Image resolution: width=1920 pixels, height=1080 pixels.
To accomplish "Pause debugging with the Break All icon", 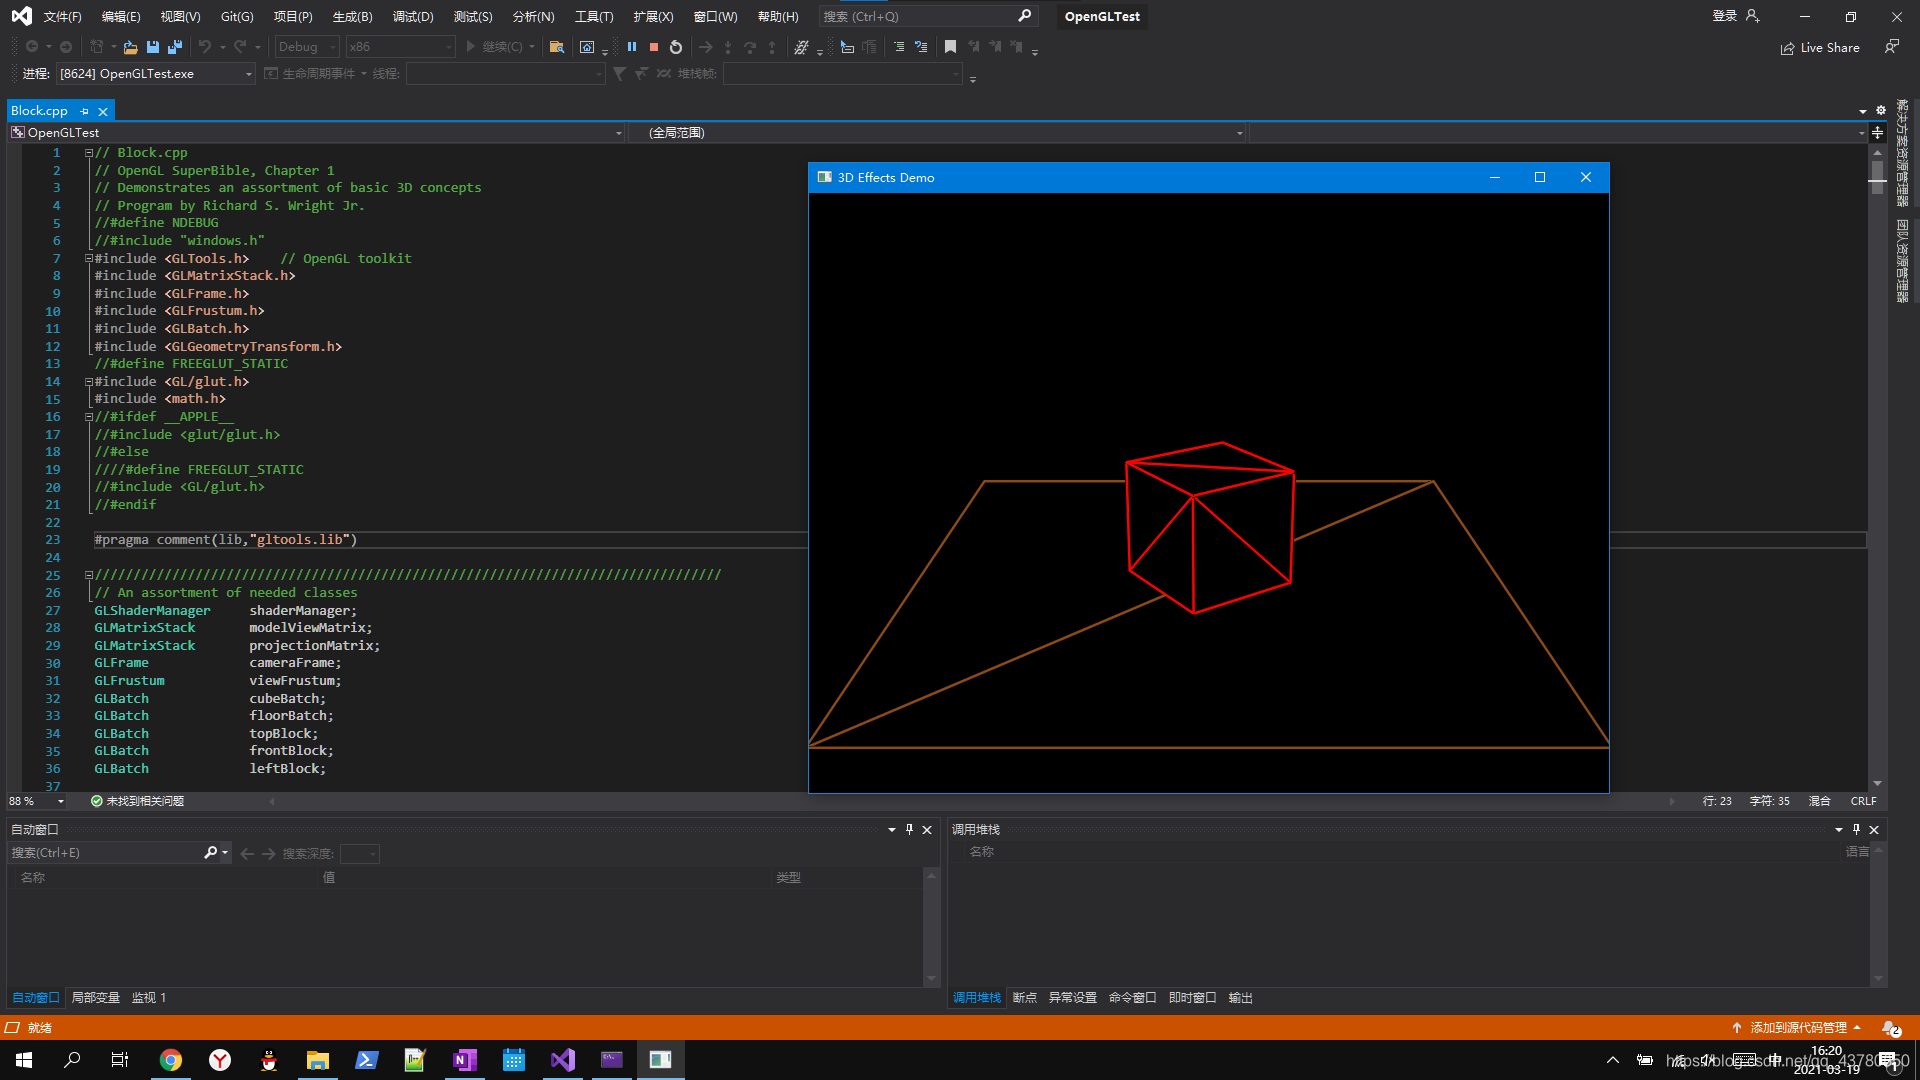I will [632, 47].
